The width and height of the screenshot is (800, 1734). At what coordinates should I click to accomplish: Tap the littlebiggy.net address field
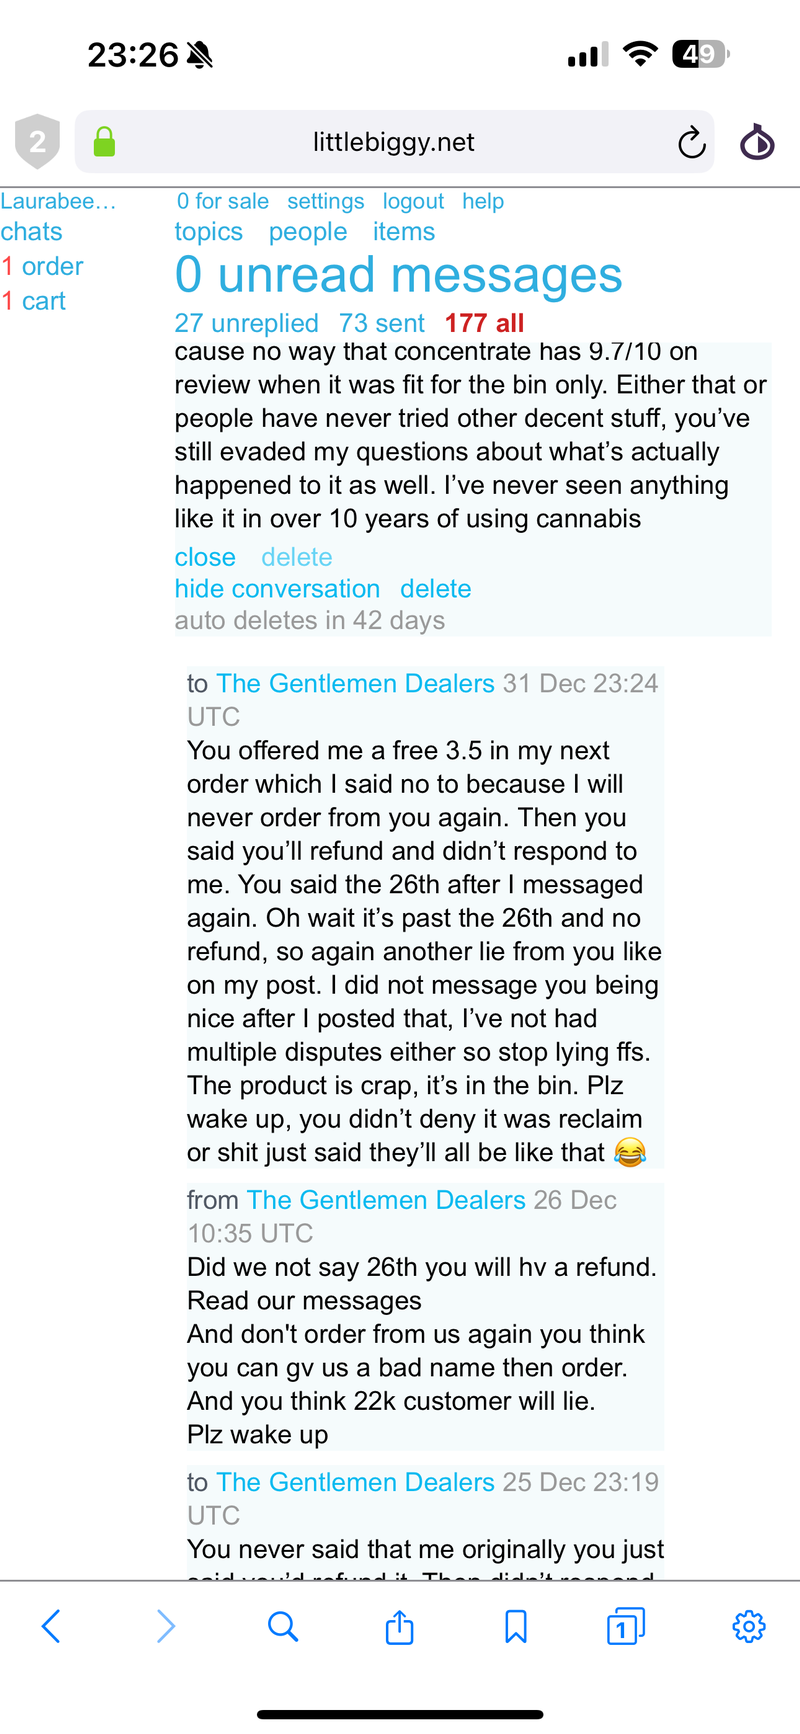pyautogui.click(x=393, y=142)
